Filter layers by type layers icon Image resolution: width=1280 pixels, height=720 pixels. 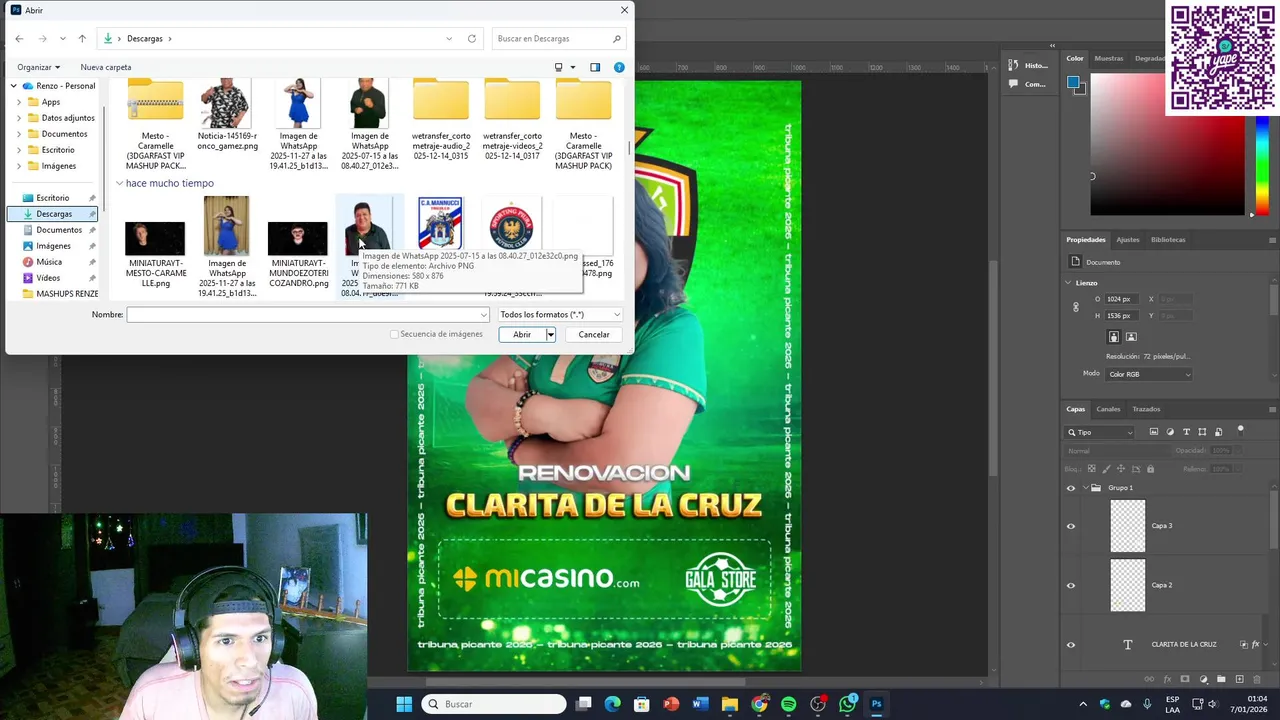[x=1186, y=432]
